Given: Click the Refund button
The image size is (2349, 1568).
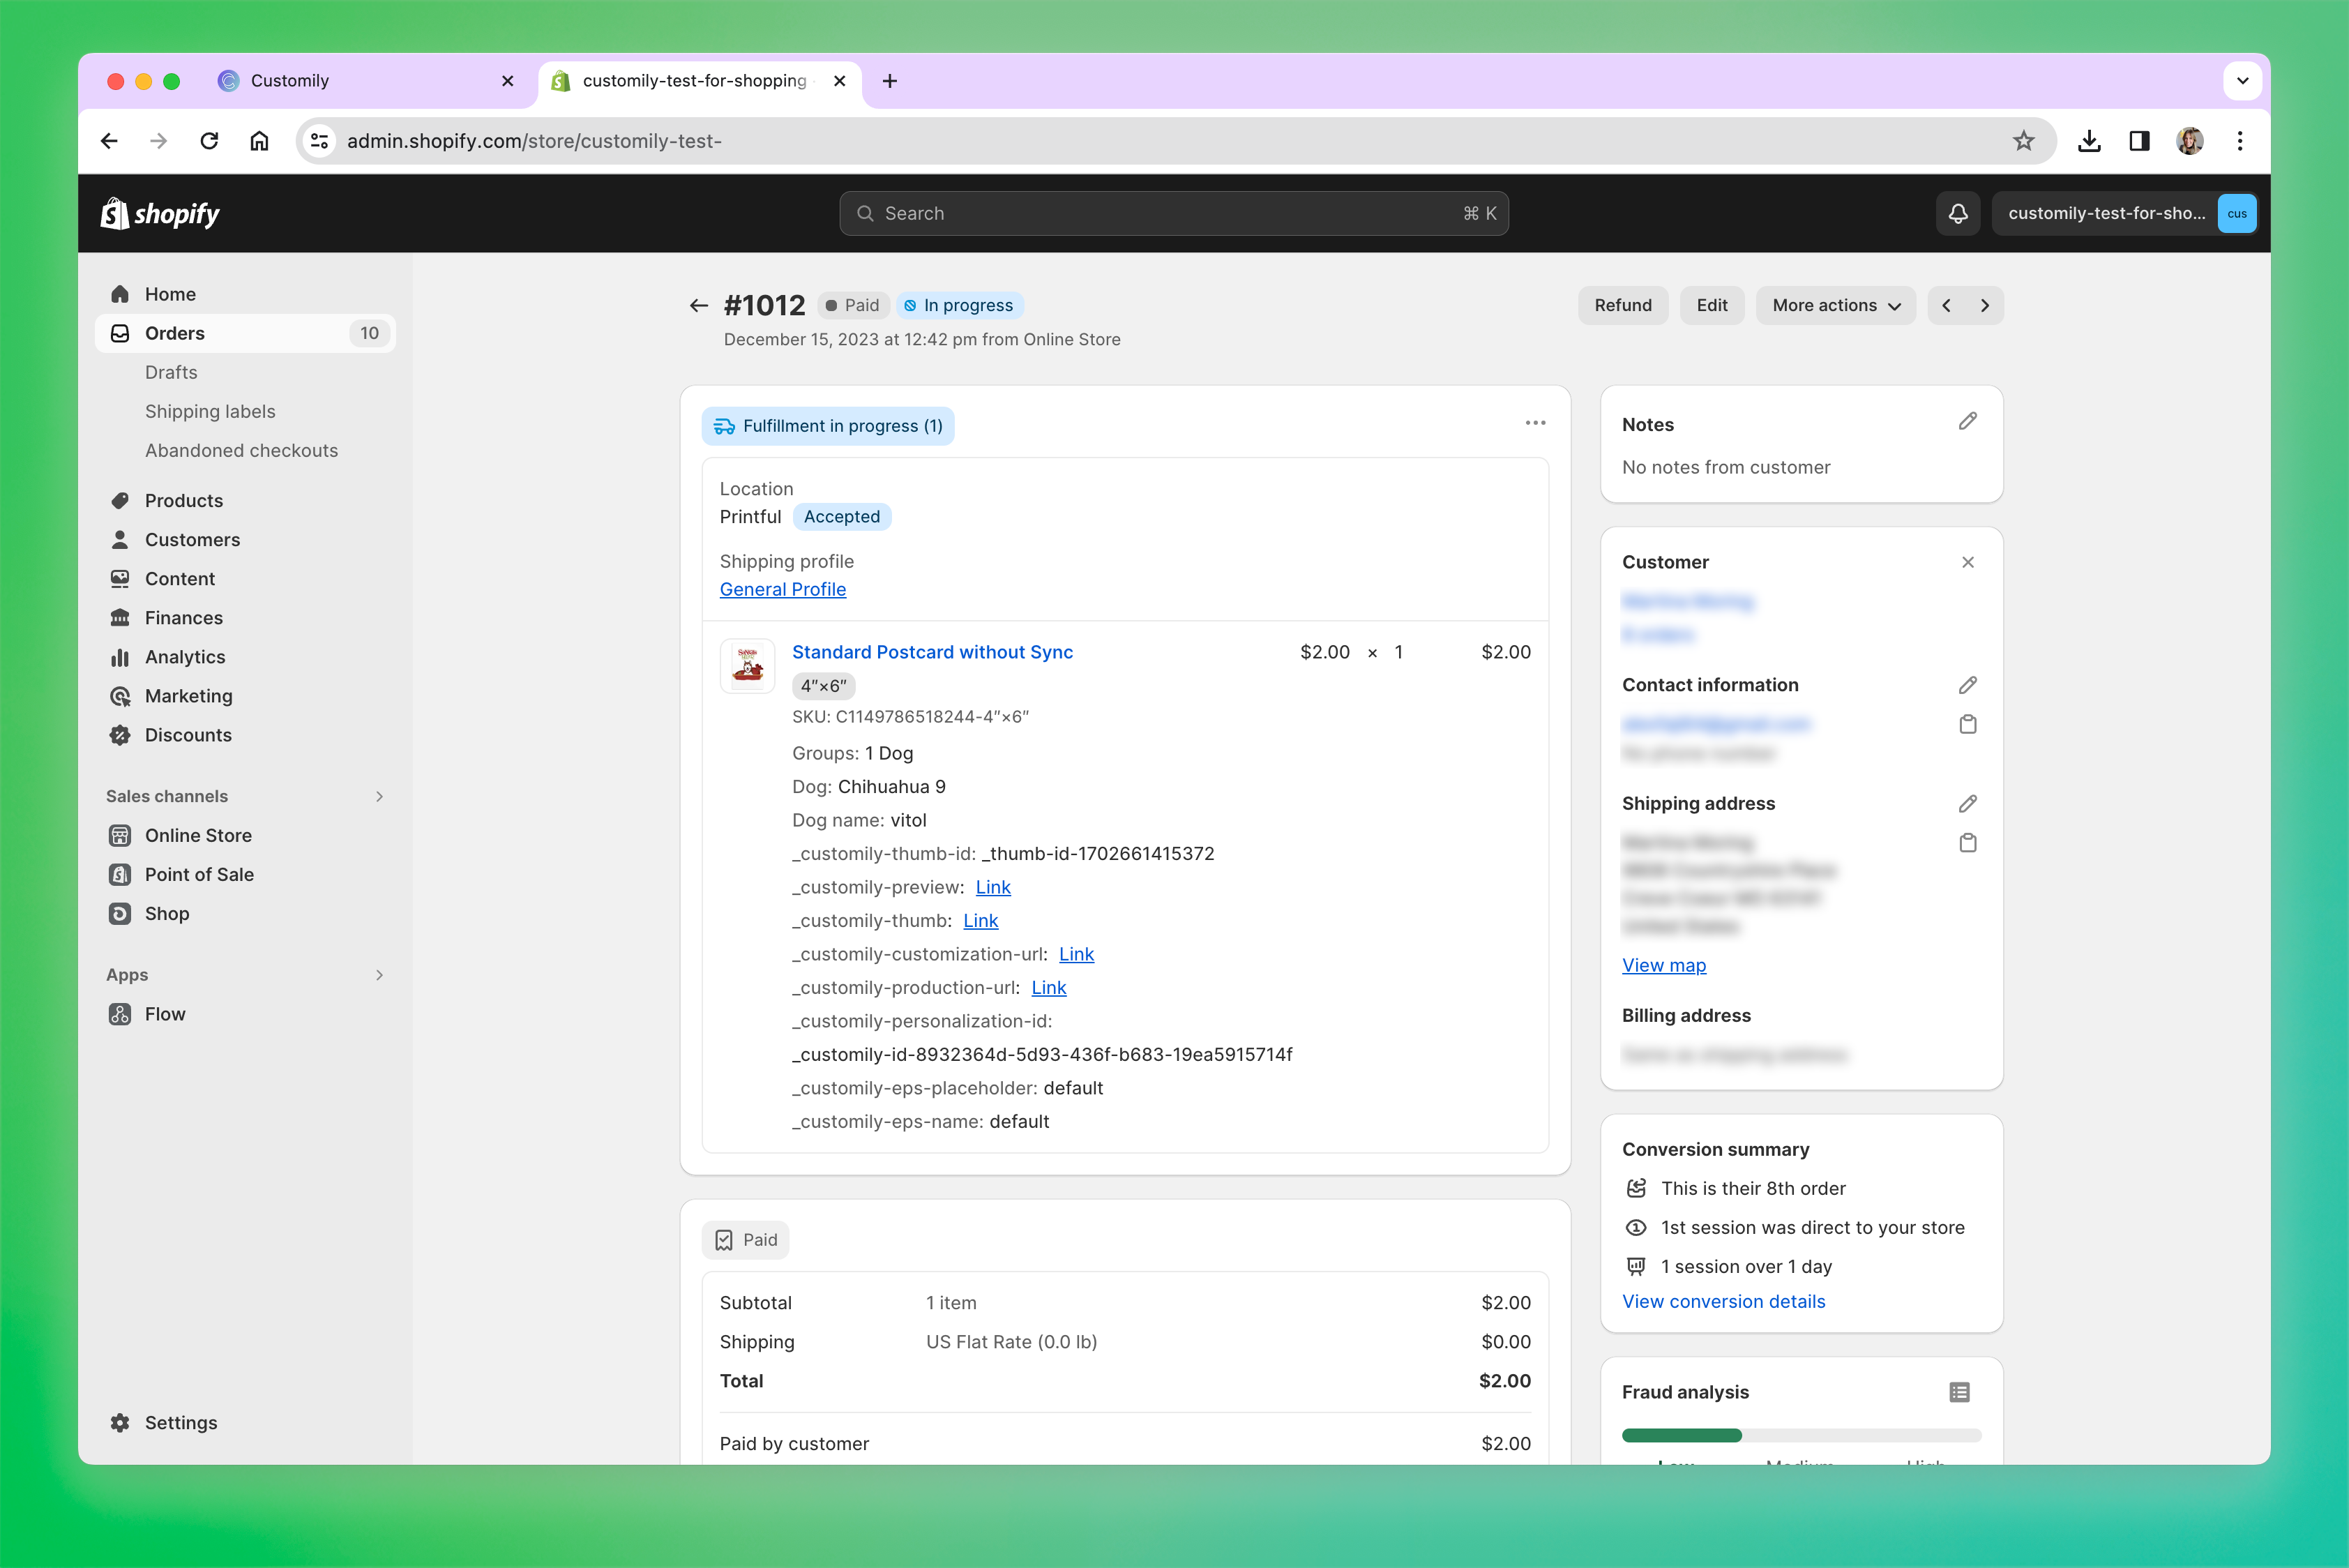Looking at the screenshot, I should point(1622,305).
